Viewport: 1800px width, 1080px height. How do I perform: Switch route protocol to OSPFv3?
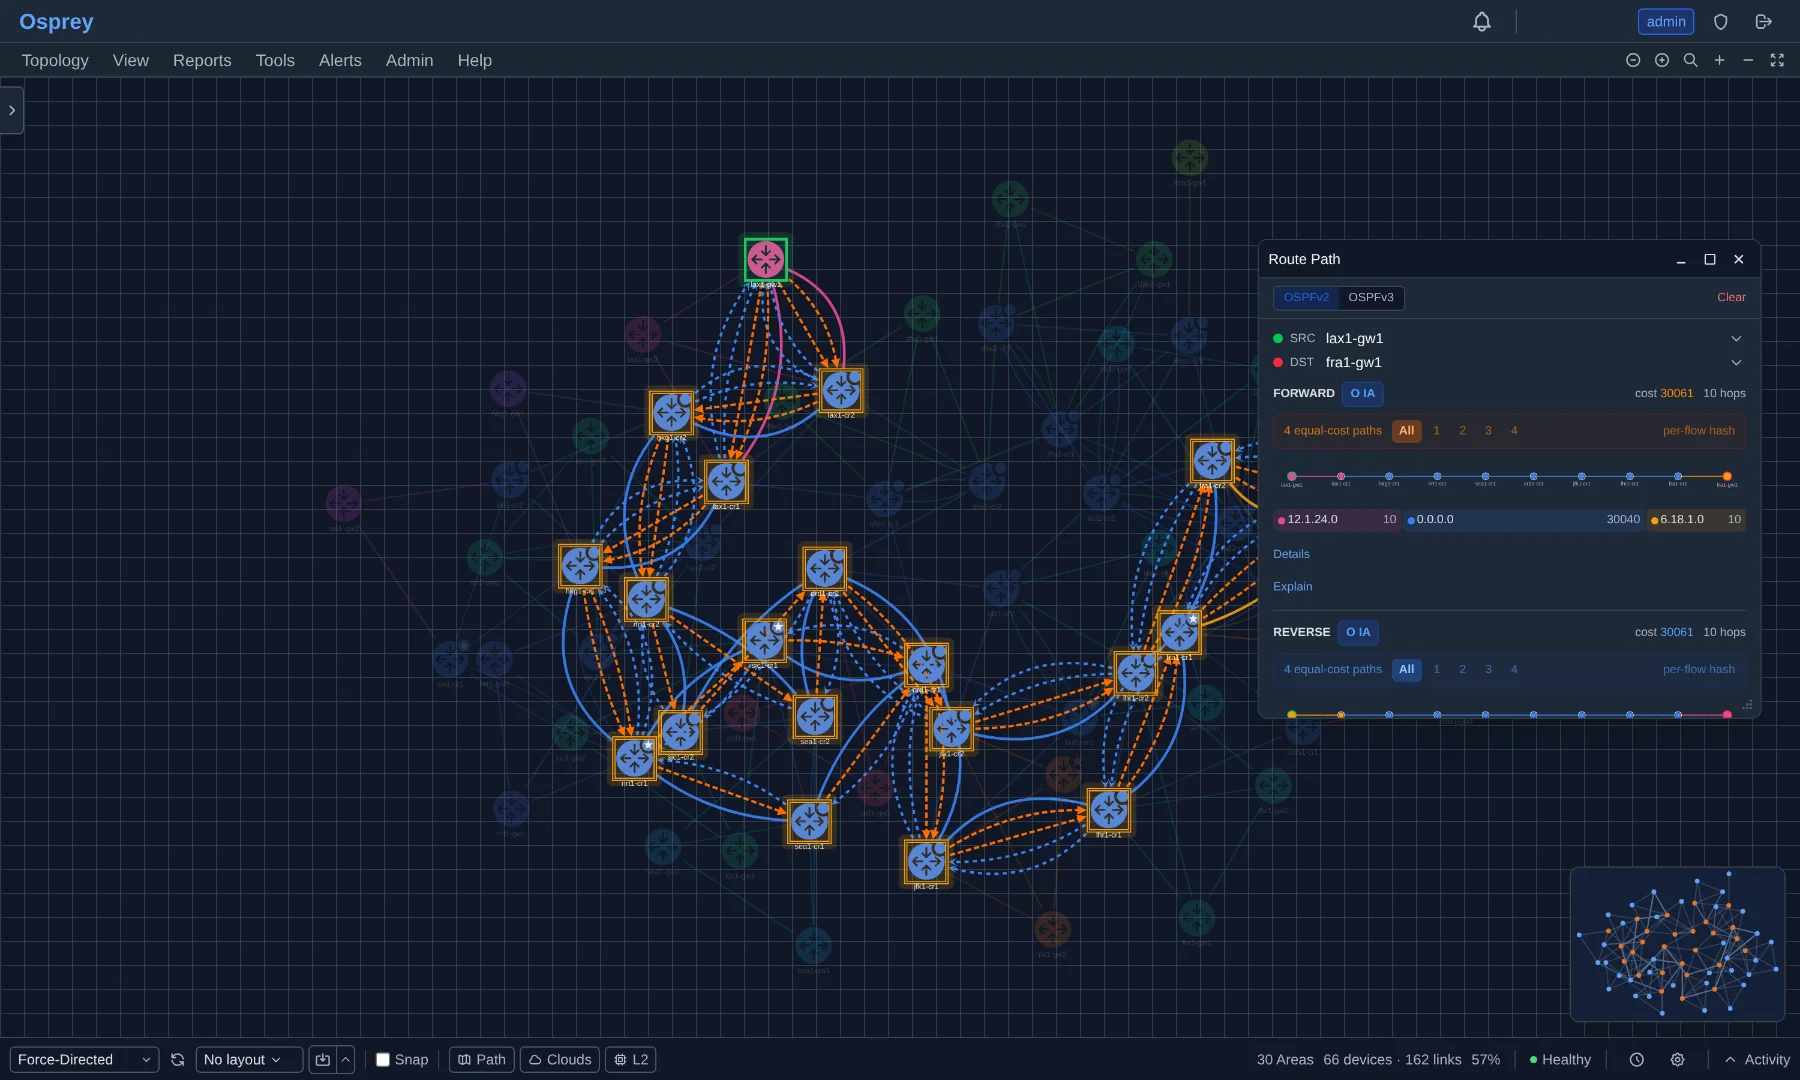tap(1371, 297)
